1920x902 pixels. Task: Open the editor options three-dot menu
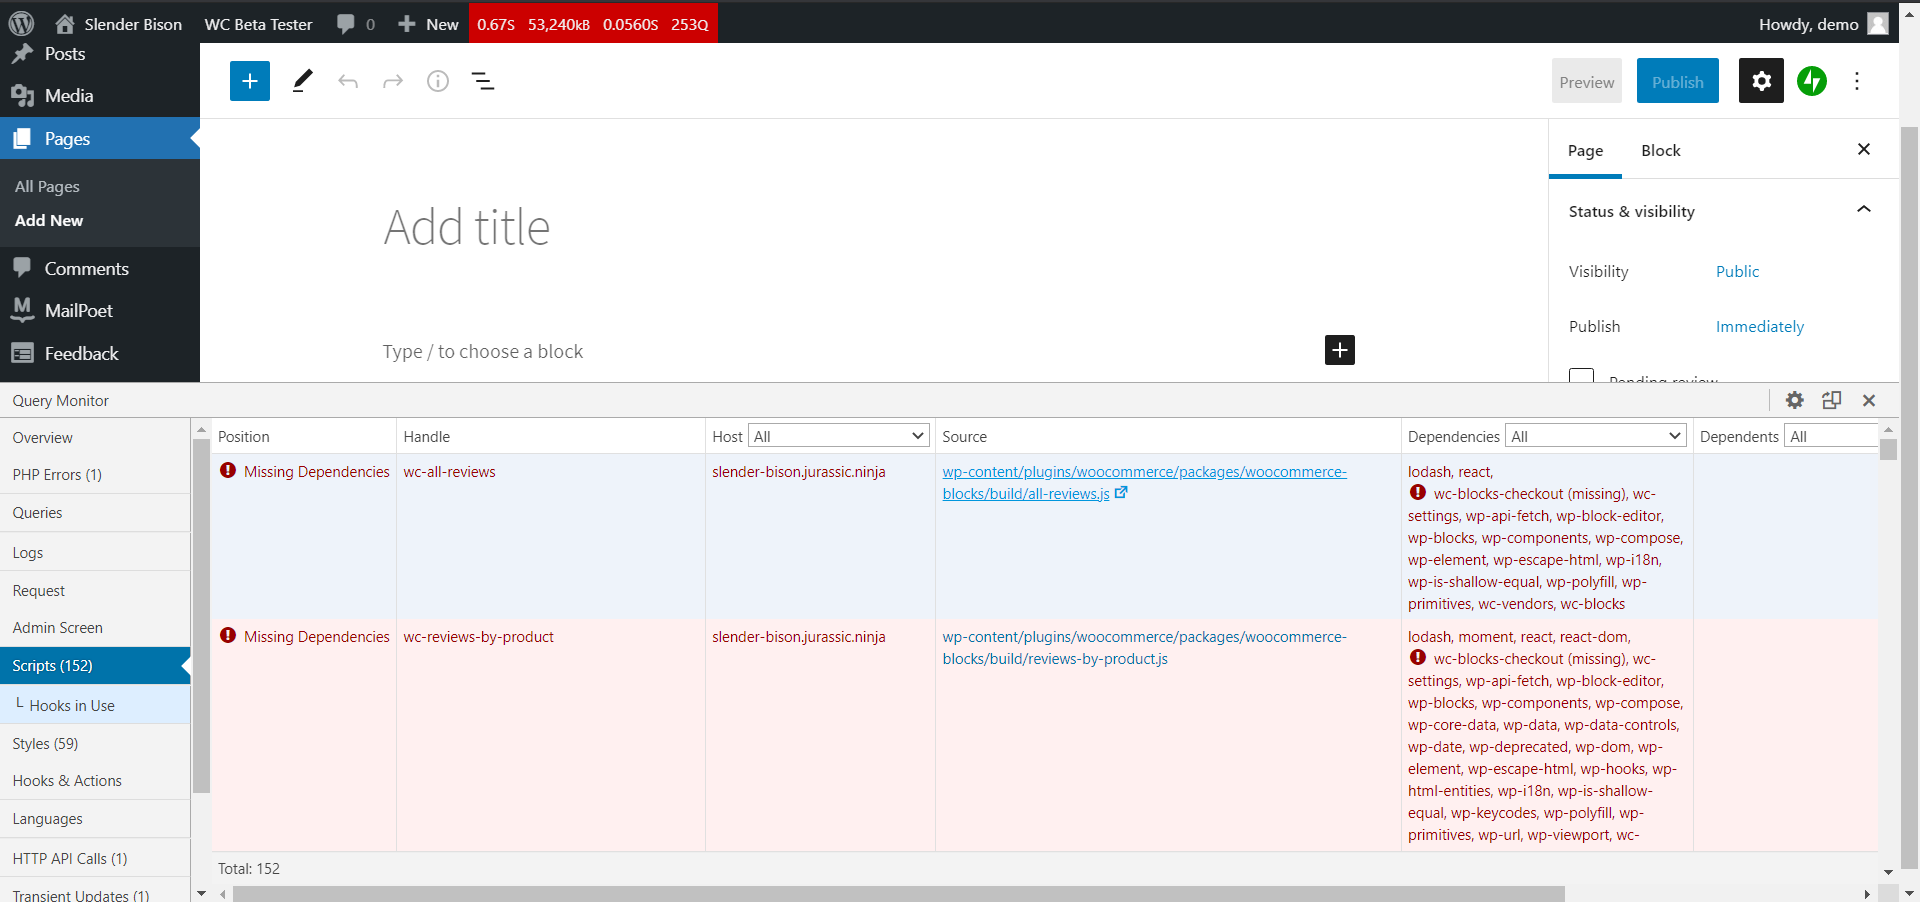[x=1858, y=81]
